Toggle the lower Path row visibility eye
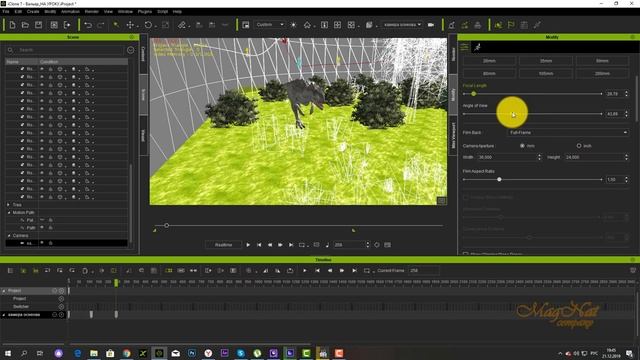Viewport: 640px width, 360px height. 42,227
